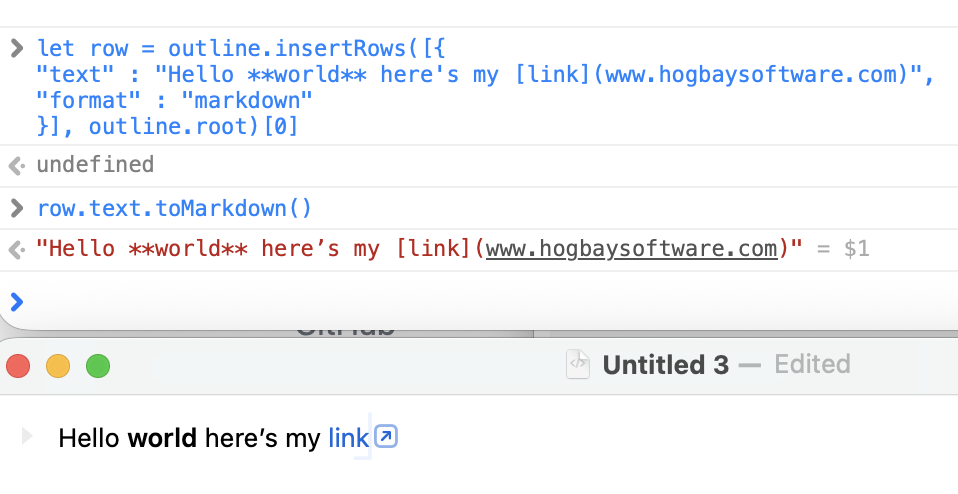Click the "Edited" status in title bar
This screenshot has width=958, height=494.
[x=812, y=364]
